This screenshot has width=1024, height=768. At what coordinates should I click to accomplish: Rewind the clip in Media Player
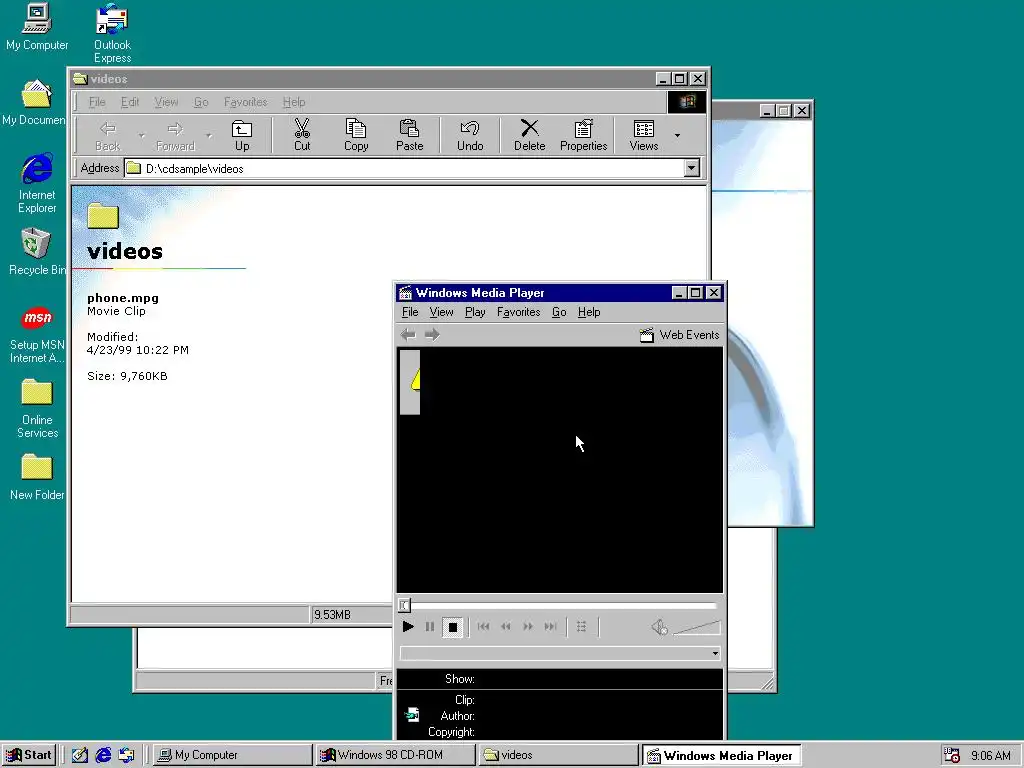pos(505,627)
